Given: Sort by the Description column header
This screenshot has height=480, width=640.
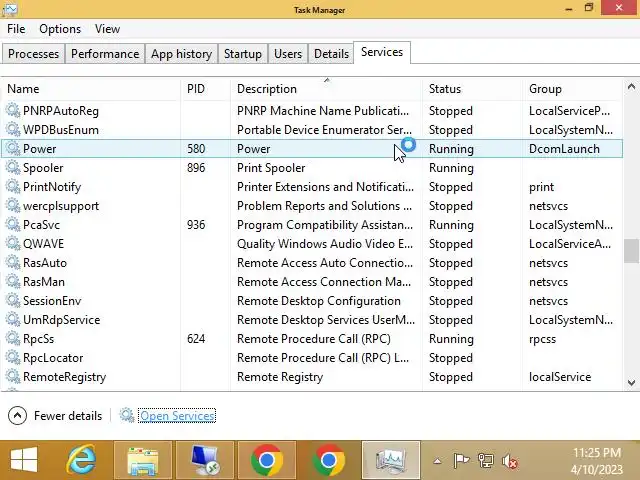Looking at the screenshot, I should pyautogui.click(x=326, y=89).
